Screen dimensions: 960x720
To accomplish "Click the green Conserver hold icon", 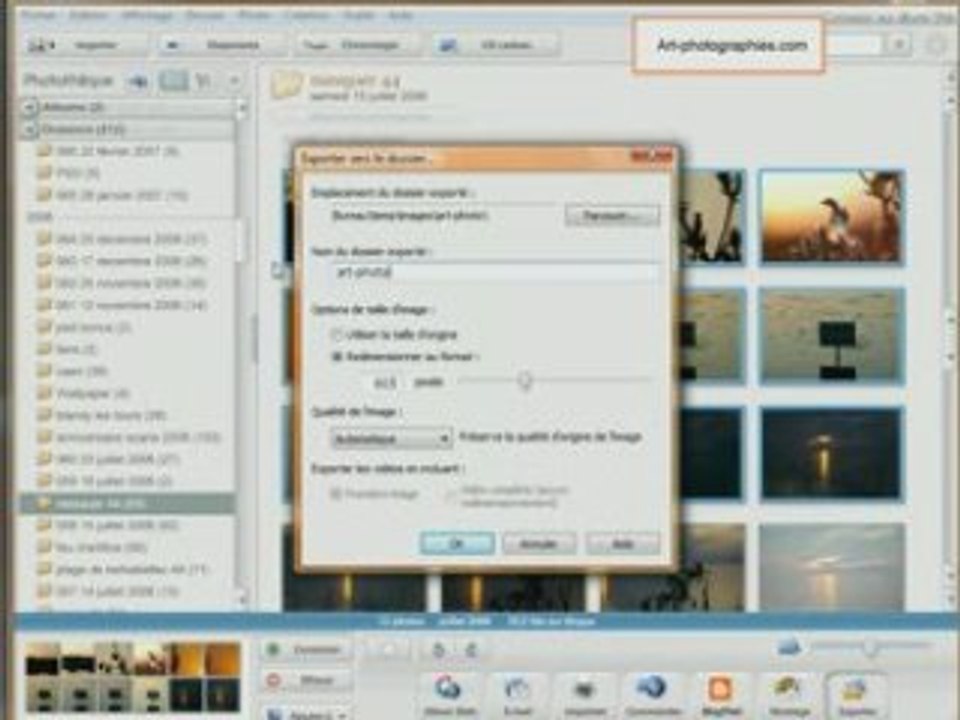I will (274, 648).
